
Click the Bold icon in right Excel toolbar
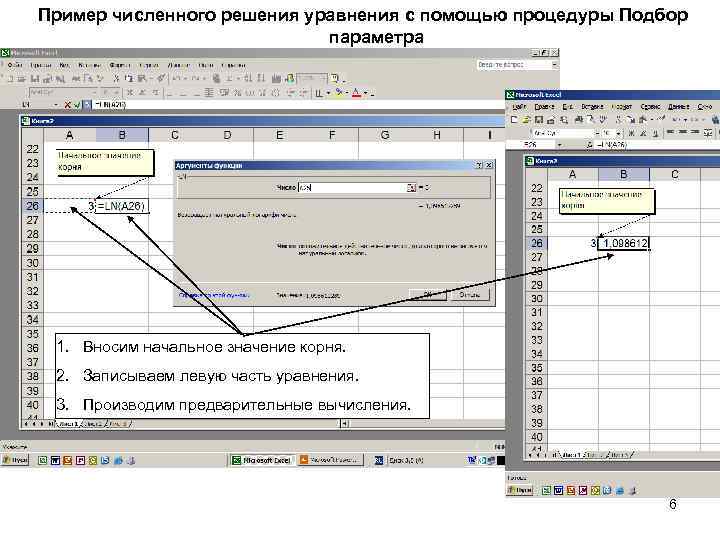coord(632,133)
